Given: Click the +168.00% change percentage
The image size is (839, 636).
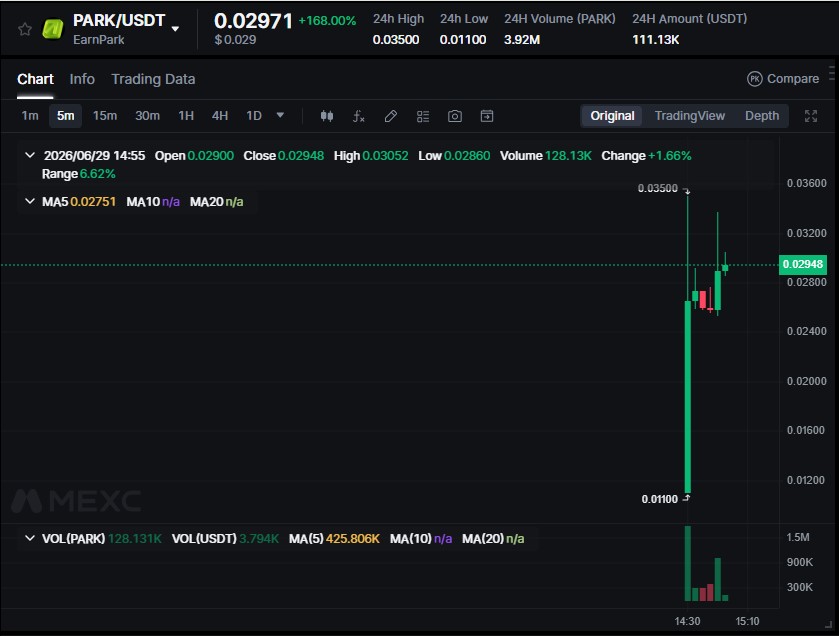Looking at the screenshot, I should [327, 21].
